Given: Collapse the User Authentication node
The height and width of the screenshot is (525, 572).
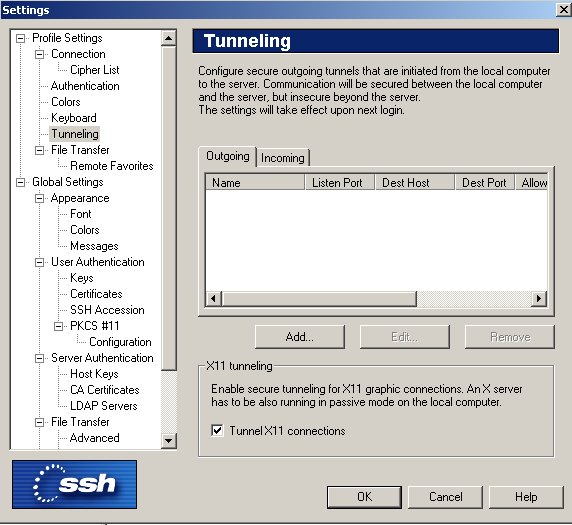Looking at the screenshot, I should point(39,262).
